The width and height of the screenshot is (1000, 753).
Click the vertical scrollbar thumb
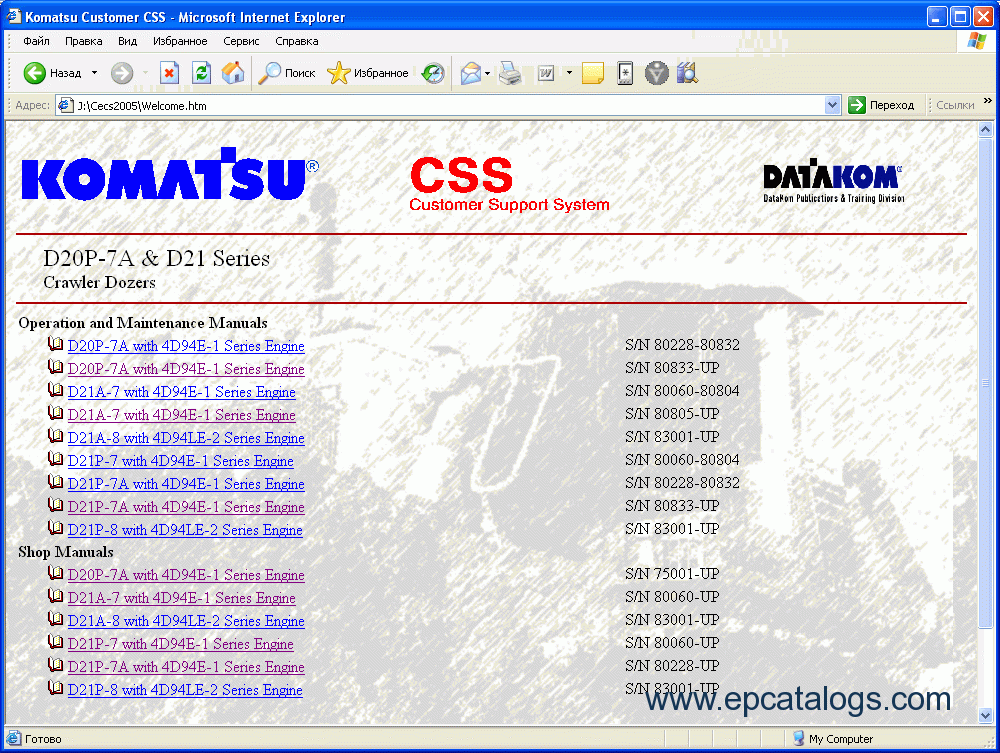[985, 383]
